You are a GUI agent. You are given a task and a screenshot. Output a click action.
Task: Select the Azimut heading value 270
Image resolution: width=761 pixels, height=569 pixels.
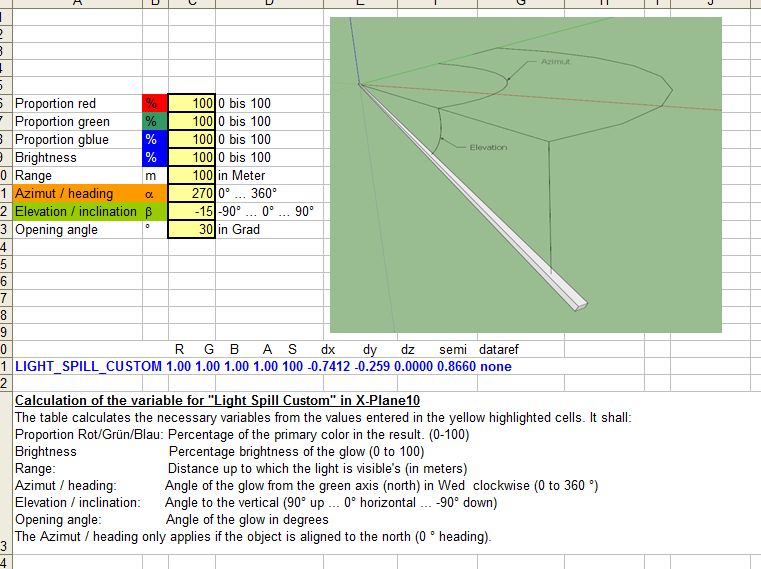192,193
